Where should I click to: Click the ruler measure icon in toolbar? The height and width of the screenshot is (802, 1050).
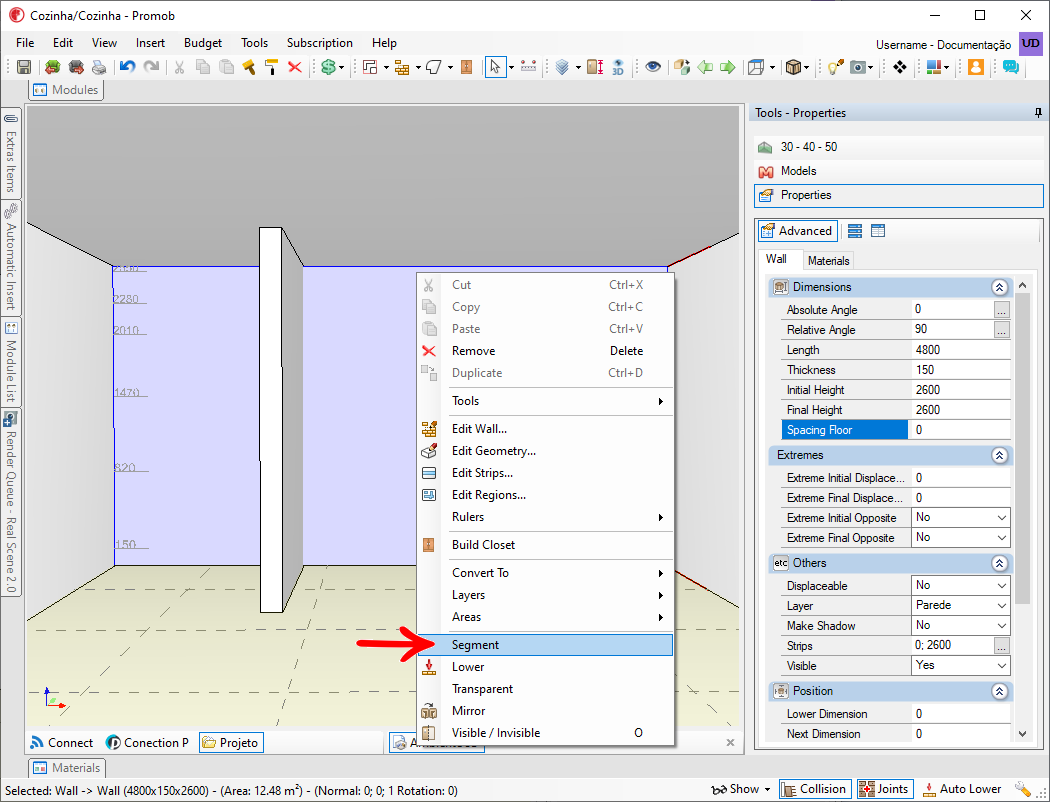click(x=528, y=66)
